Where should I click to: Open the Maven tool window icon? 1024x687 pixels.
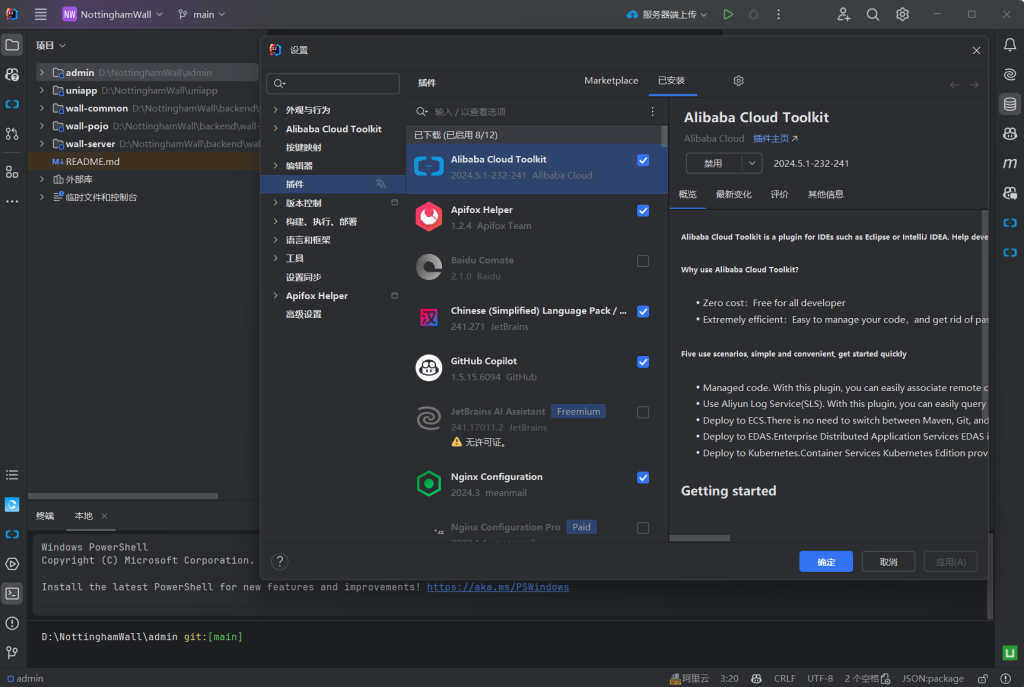pos(1010,163)
